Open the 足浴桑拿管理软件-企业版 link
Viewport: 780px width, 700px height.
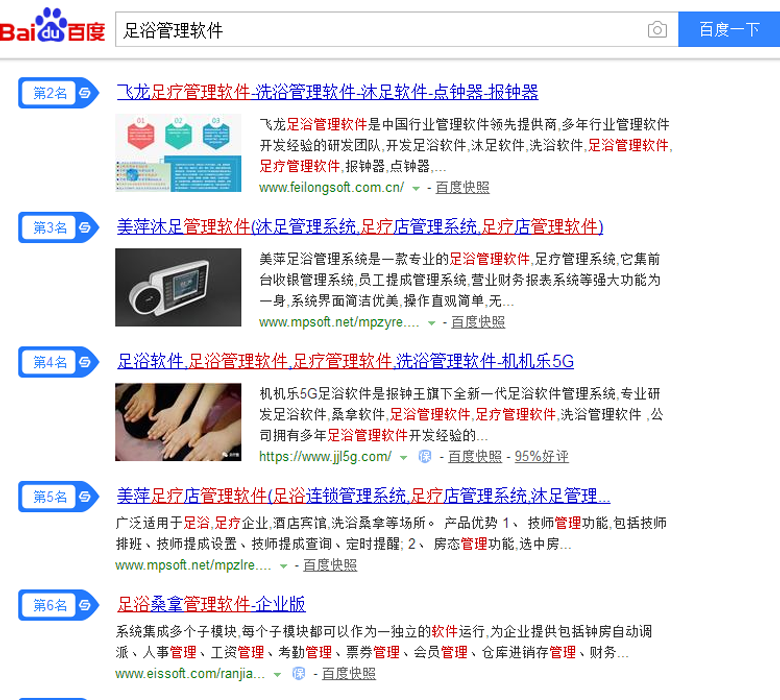tap(211, 604)
